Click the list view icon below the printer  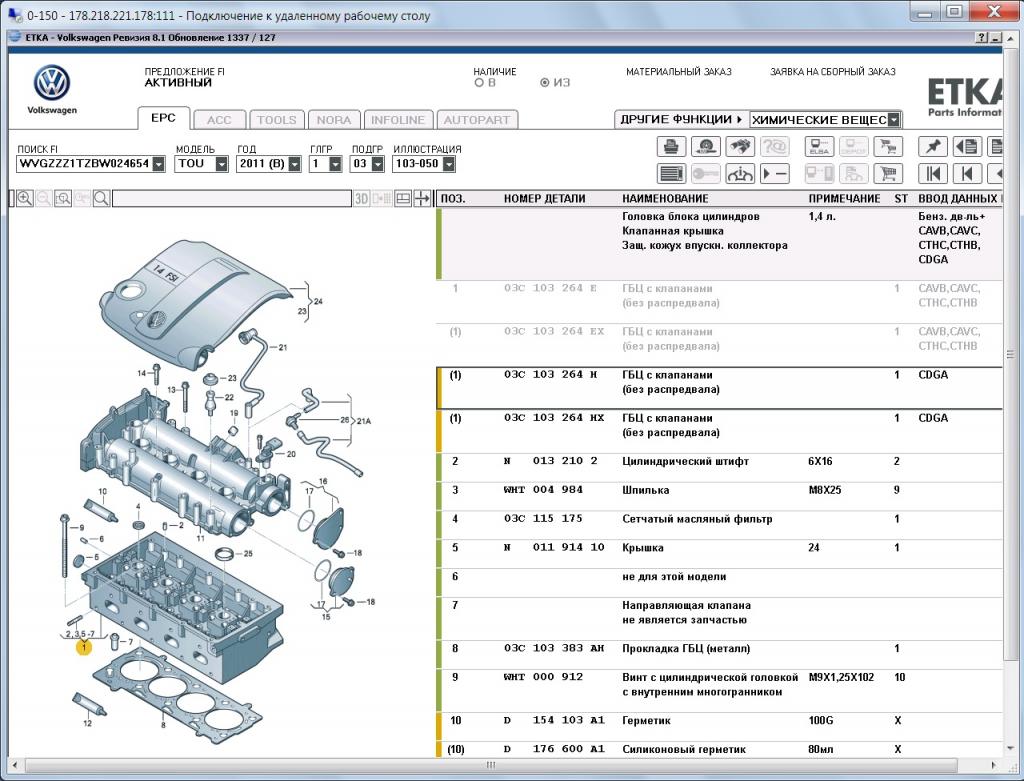pos(671,174)
